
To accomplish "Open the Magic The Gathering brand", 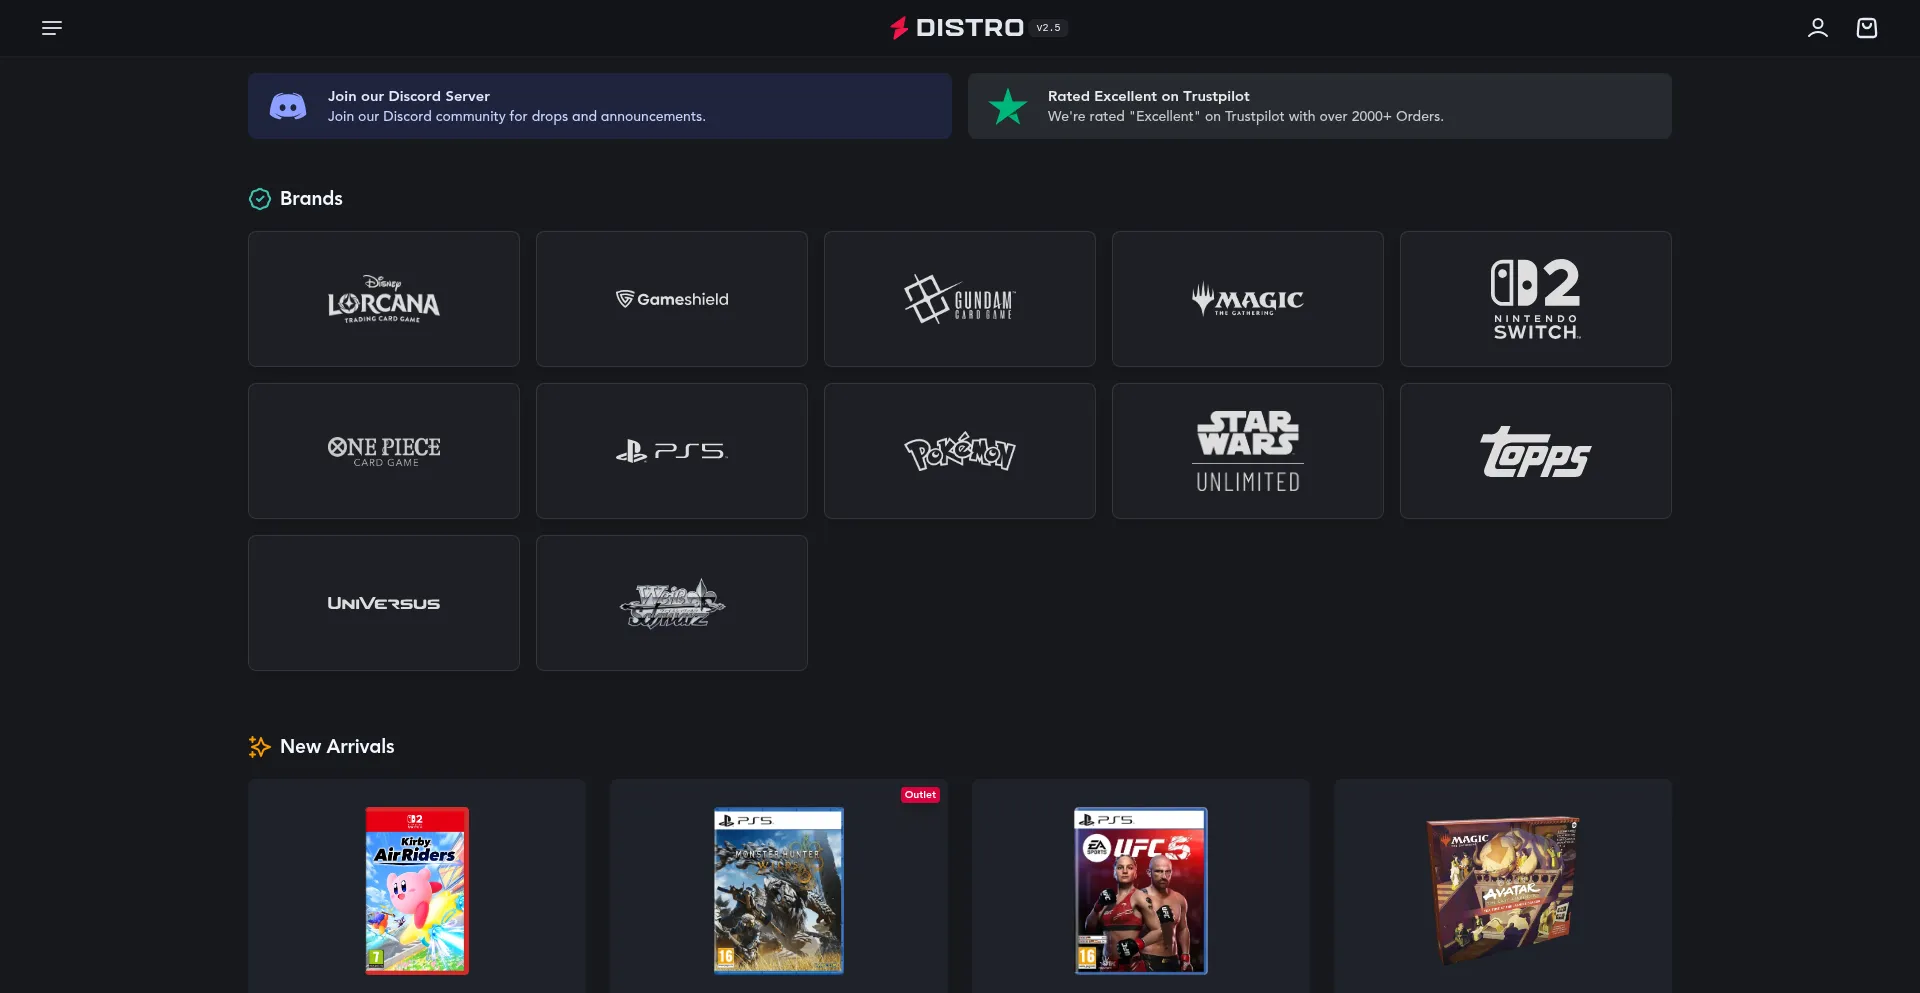I will click(x=1247, y=299).
